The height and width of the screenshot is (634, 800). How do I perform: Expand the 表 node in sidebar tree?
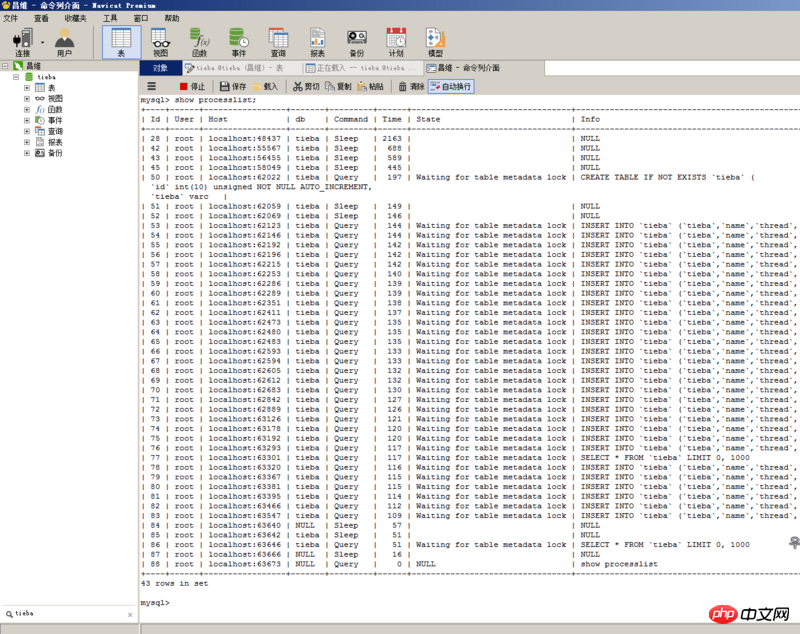point(27,88)
